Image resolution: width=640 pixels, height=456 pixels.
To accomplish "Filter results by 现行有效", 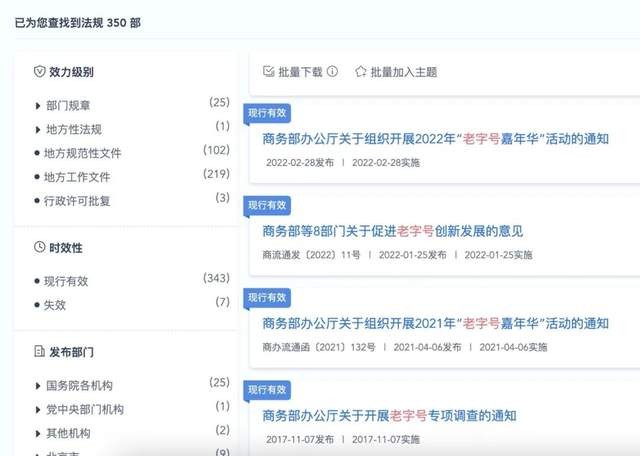I will [x=66, y=281].
